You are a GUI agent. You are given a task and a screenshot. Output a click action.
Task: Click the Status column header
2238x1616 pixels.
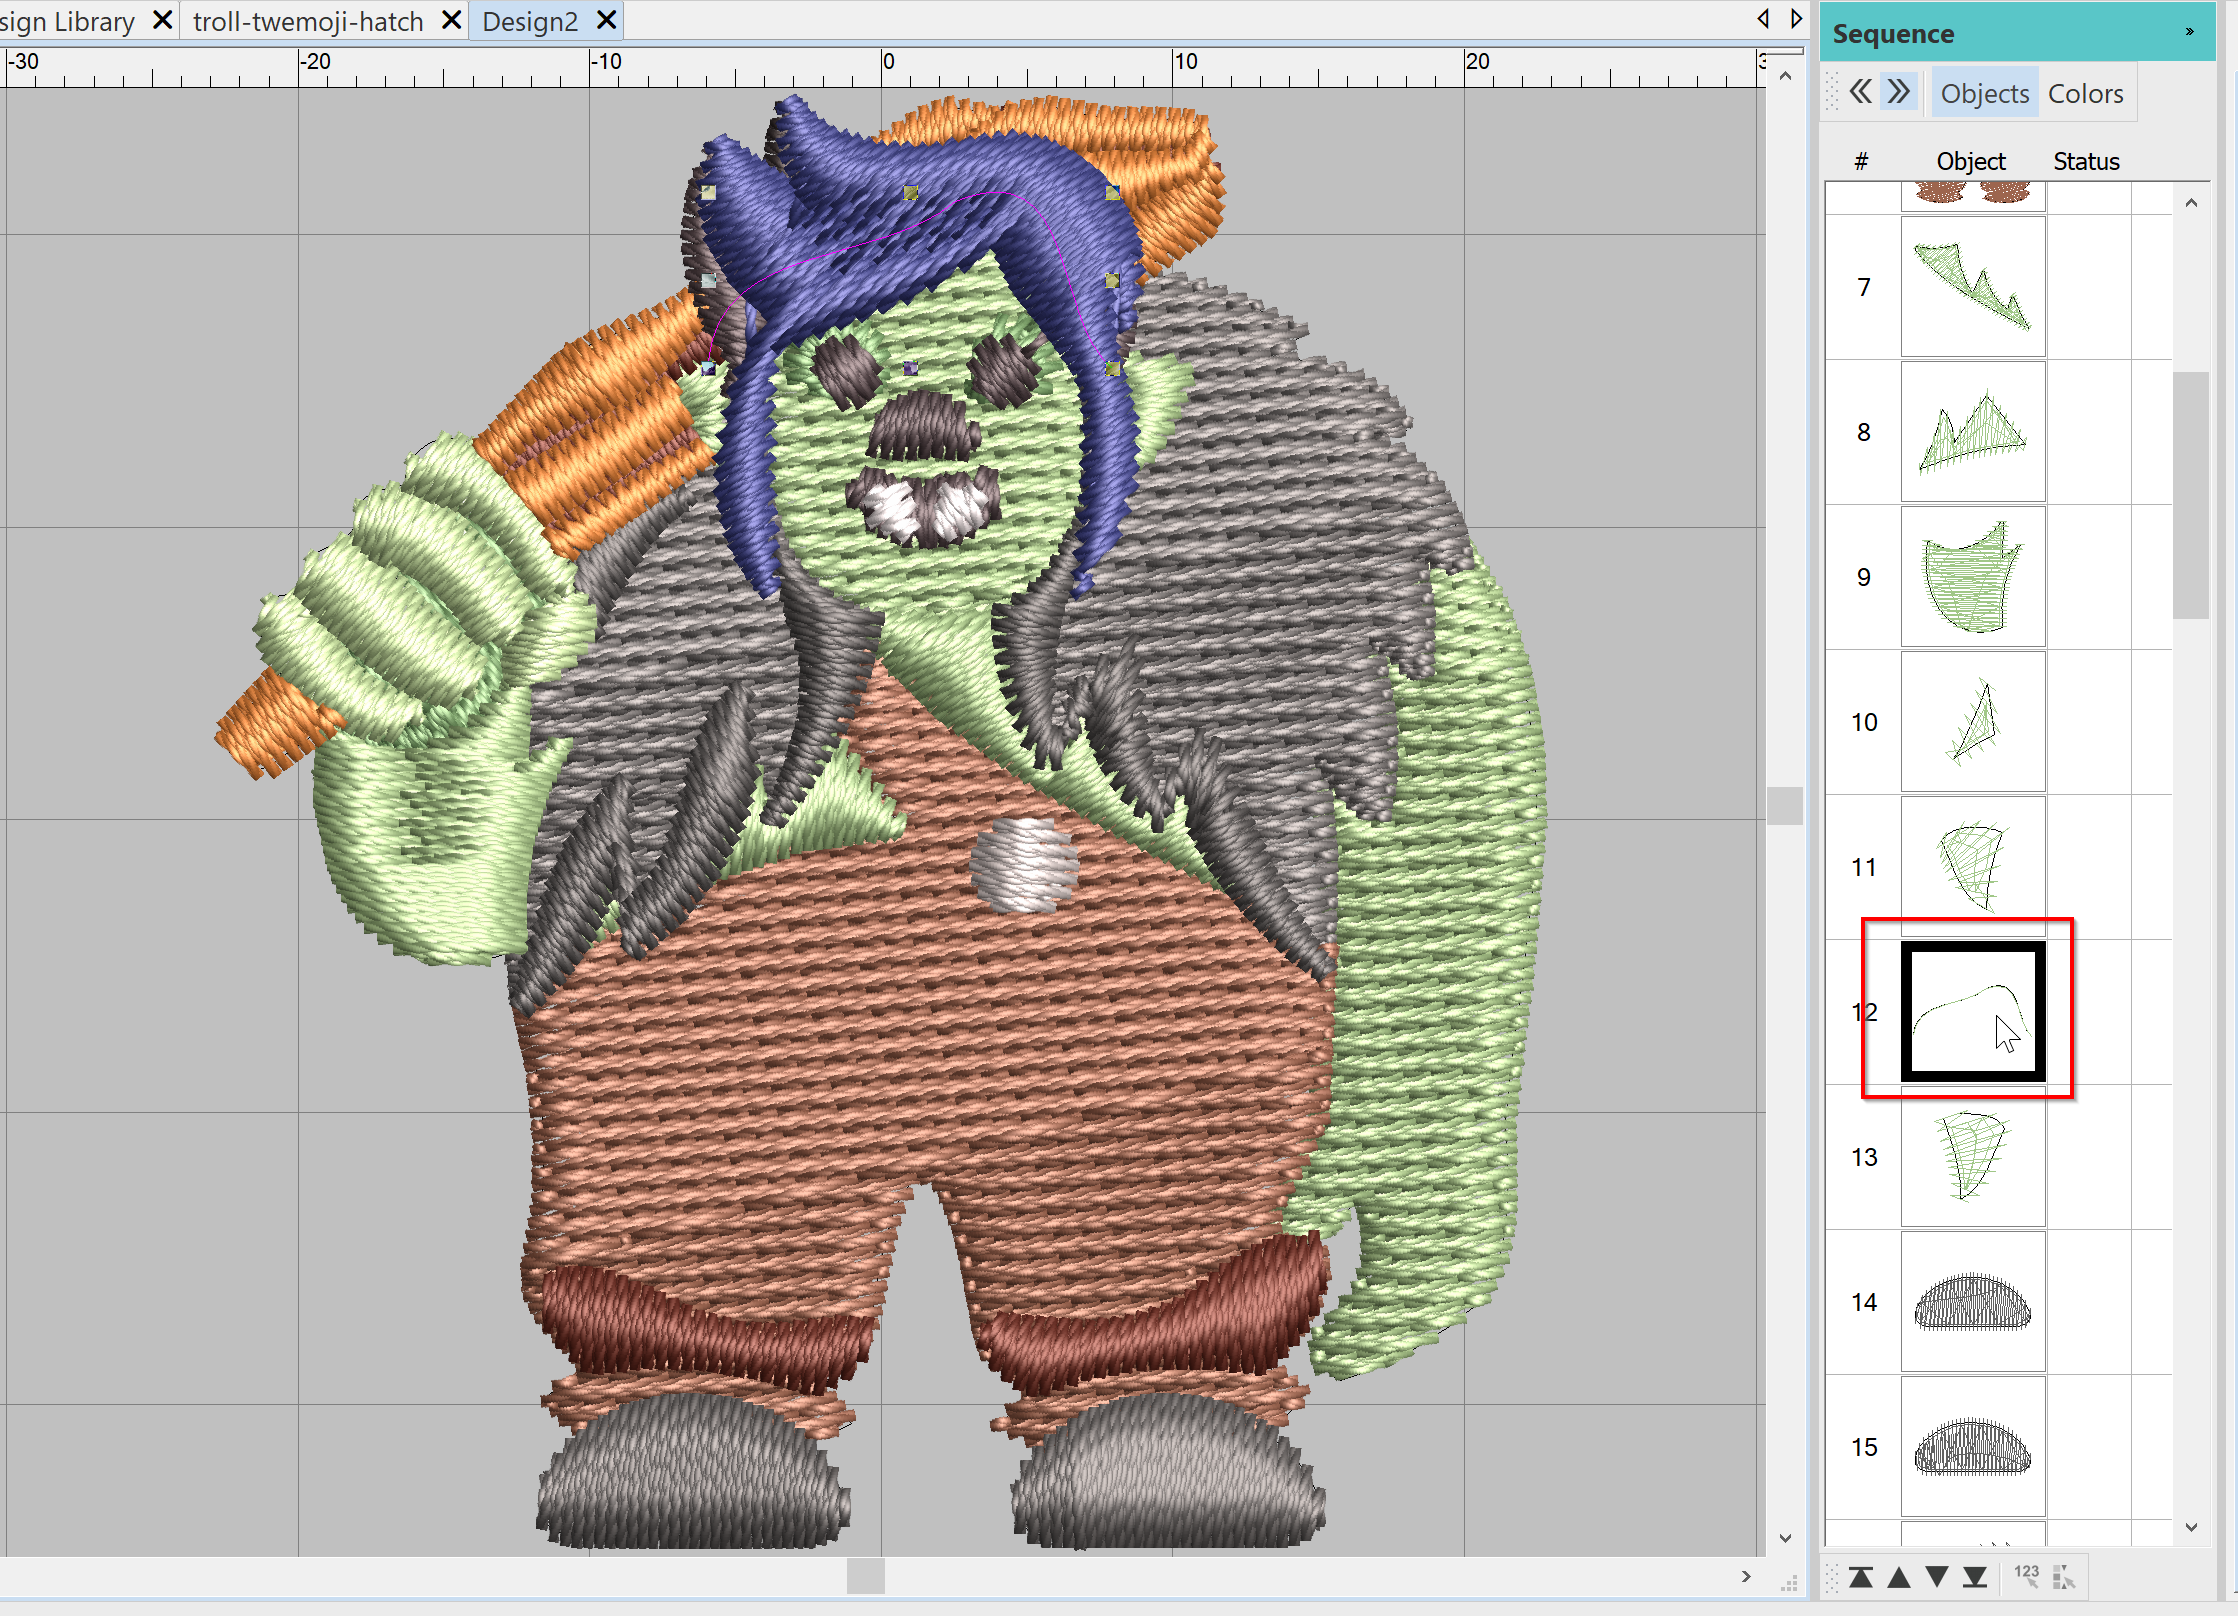[x=2086, y=161]
